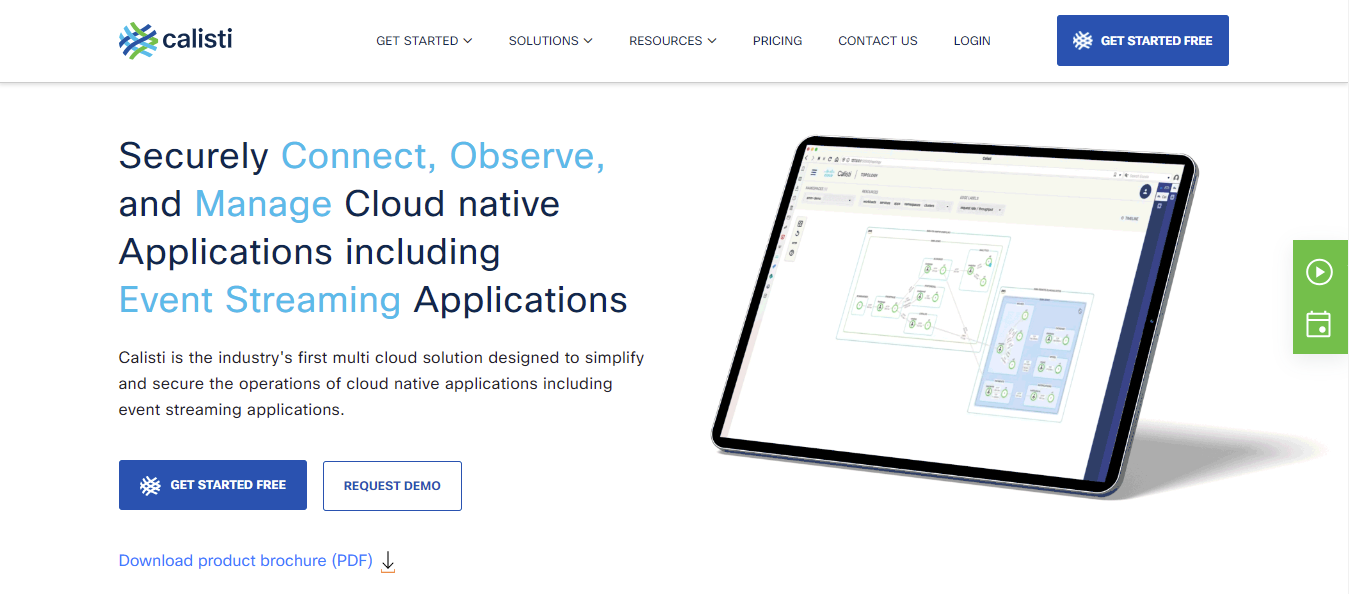This screenshot has width=1349, height=594.
Task: Open the Contact Us page
Action: tap(877, 41)
